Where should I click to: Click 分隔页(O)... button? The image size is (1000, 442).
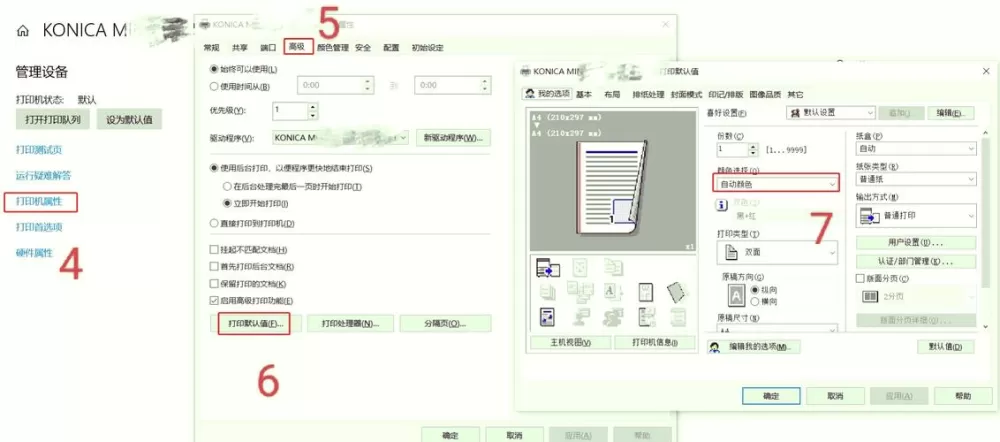[x=446, y=323]
